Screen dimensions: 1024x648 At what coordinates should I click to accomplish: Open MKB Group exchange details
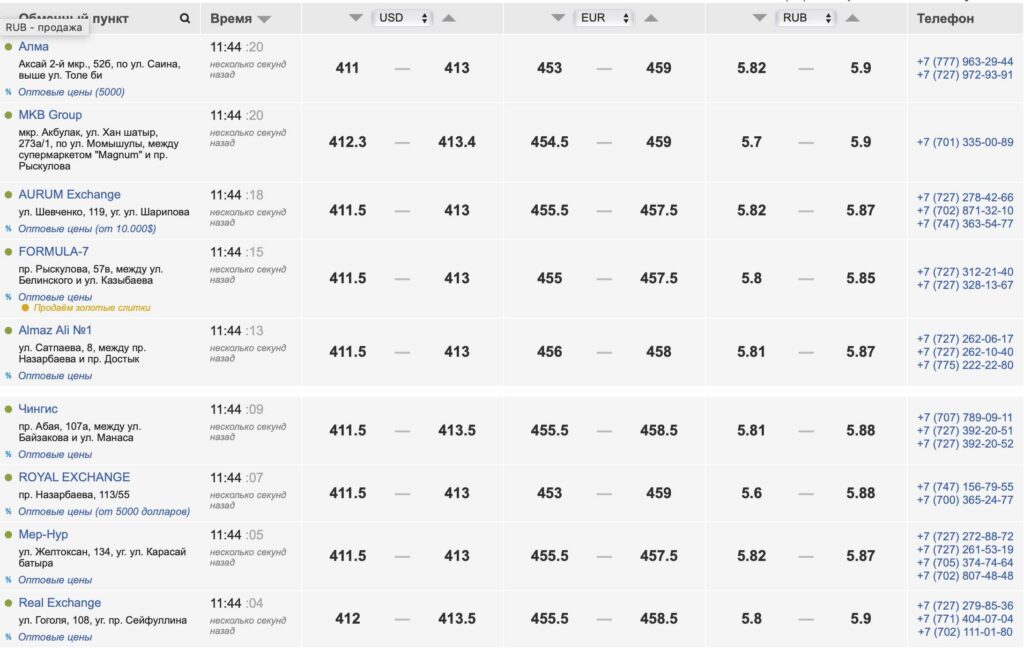(x=50, y=114)
